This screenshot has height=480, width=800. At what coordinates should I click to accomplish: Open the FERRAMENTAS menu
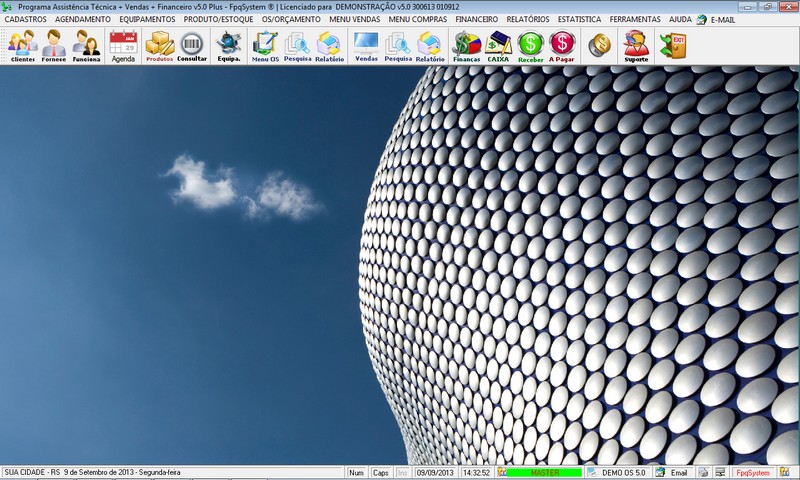pos(635,19)
